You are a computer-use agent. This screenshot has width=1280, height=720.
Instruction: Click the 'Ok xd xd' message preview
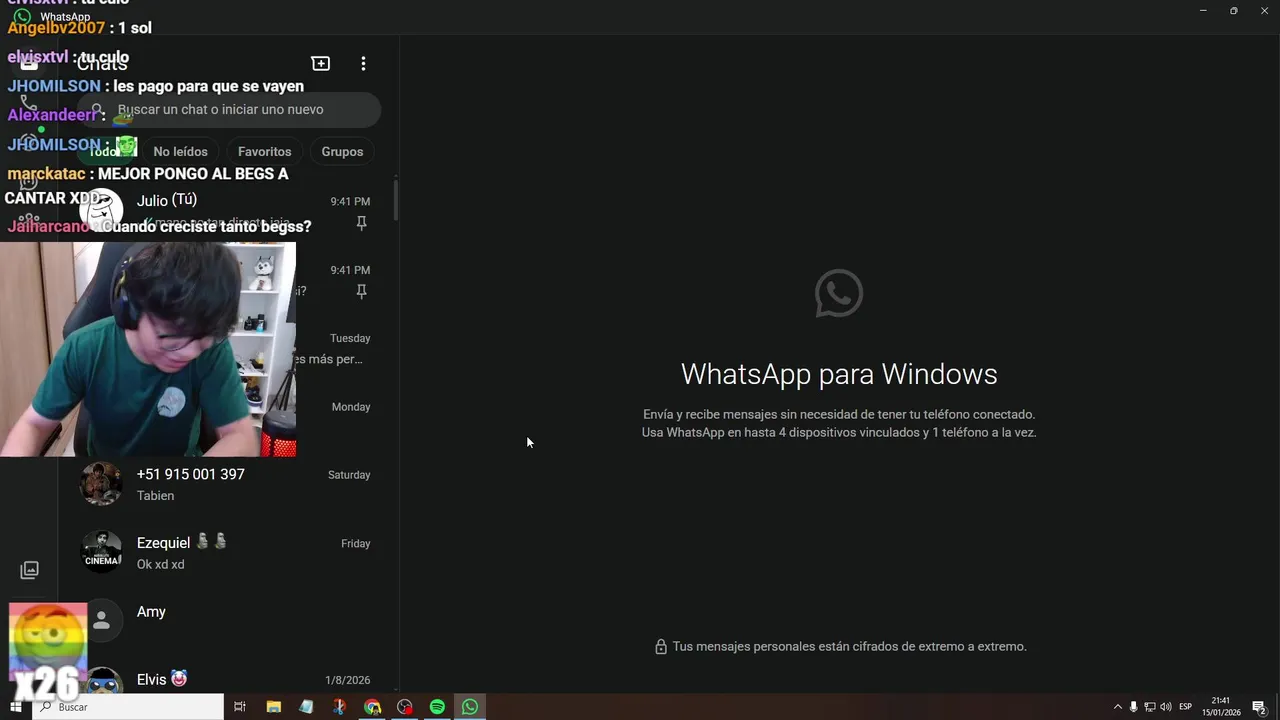pyautogui.click(x=160, y=565)
